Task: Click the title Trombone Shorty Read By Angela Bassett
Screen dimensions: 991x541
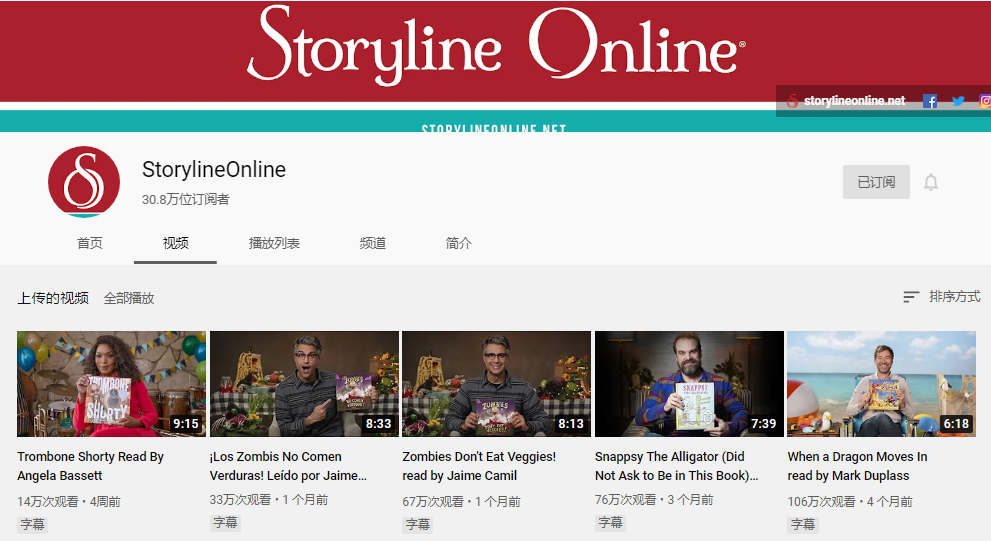Action: (x=90, y=466)
